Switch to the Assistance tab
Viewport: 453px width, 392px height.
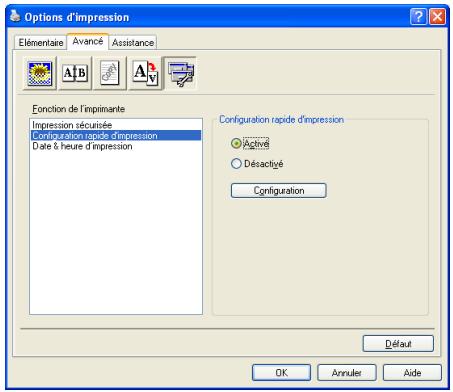(133, 43)
